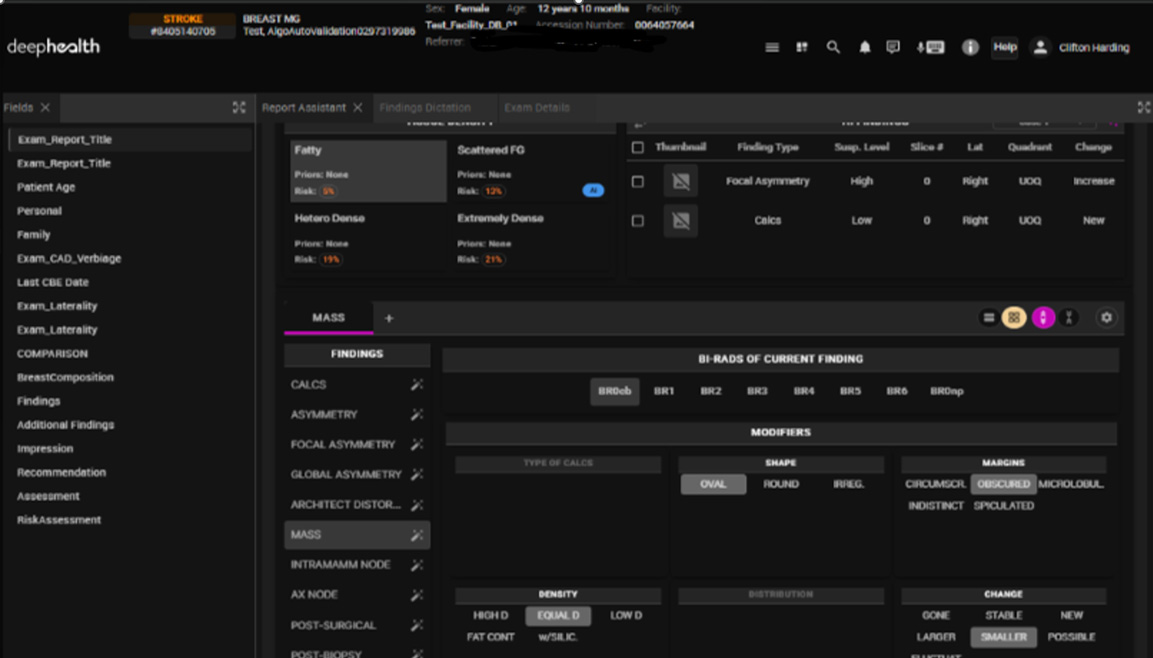Open notifications via the bell icon
The image size is (1153, 658).
(864, 47)
